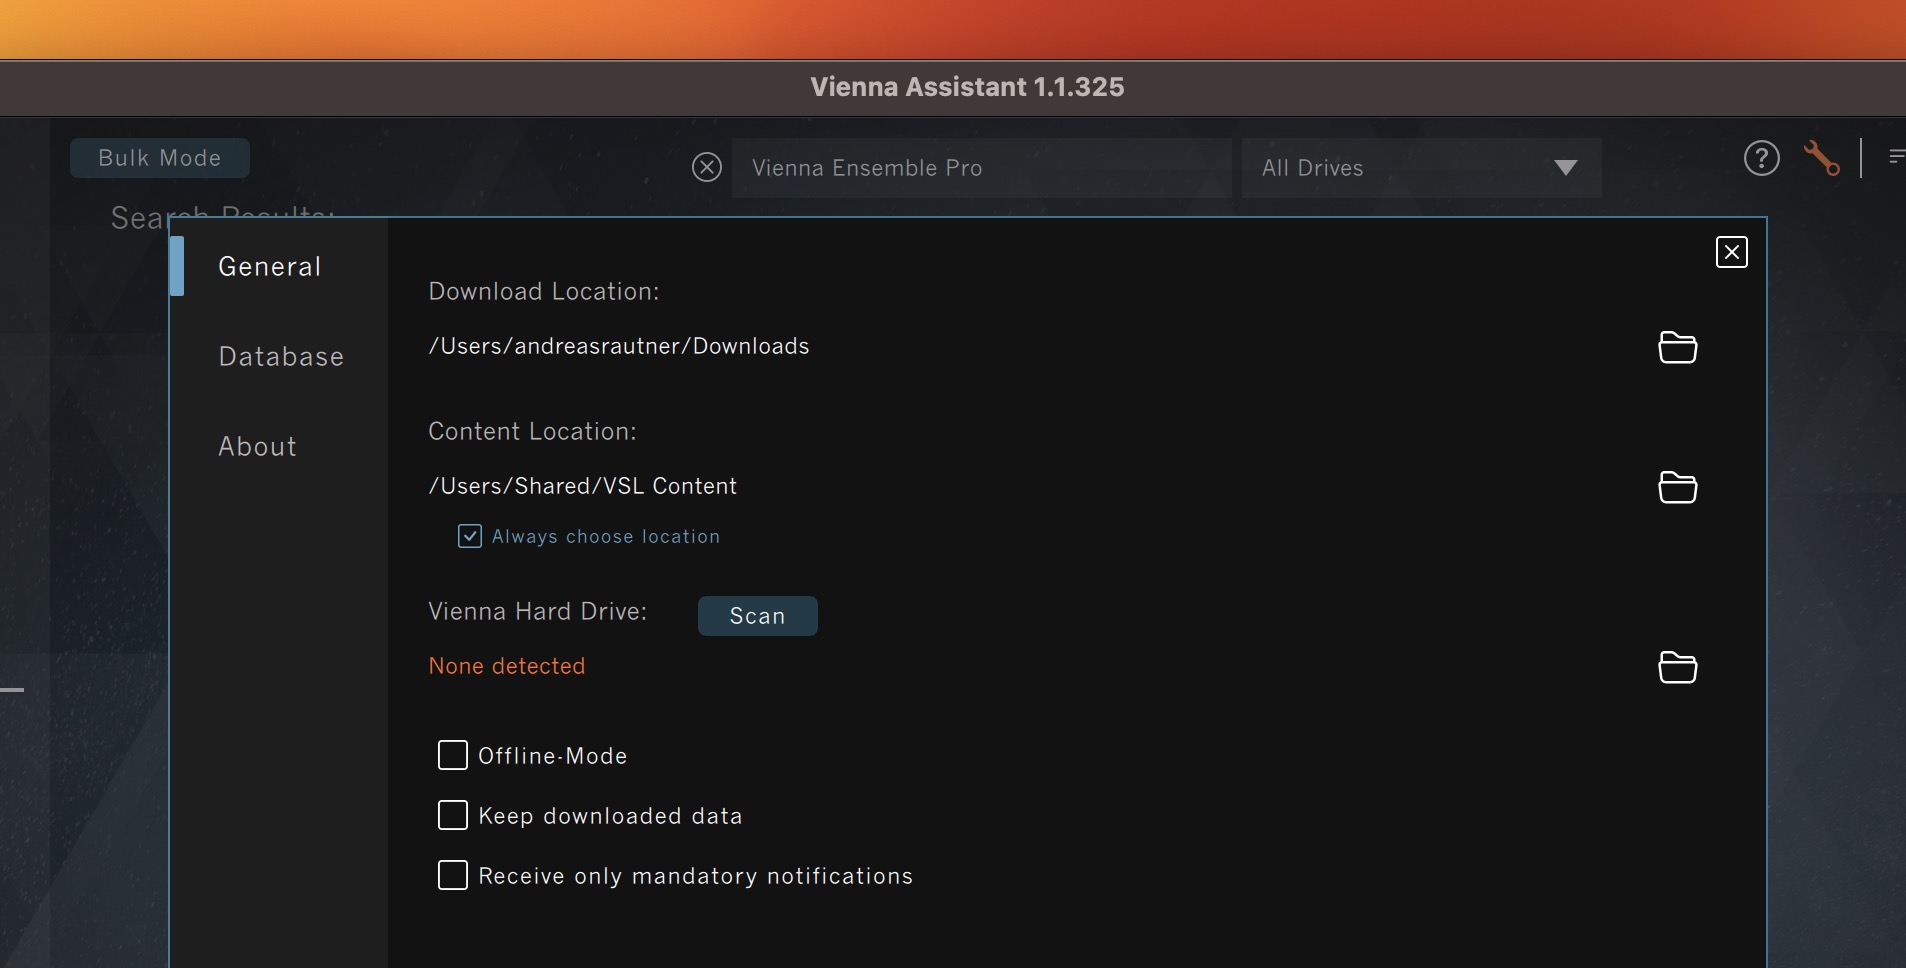Open the menu icon at top right
Screen dimensions: 1906x968
1896,157
